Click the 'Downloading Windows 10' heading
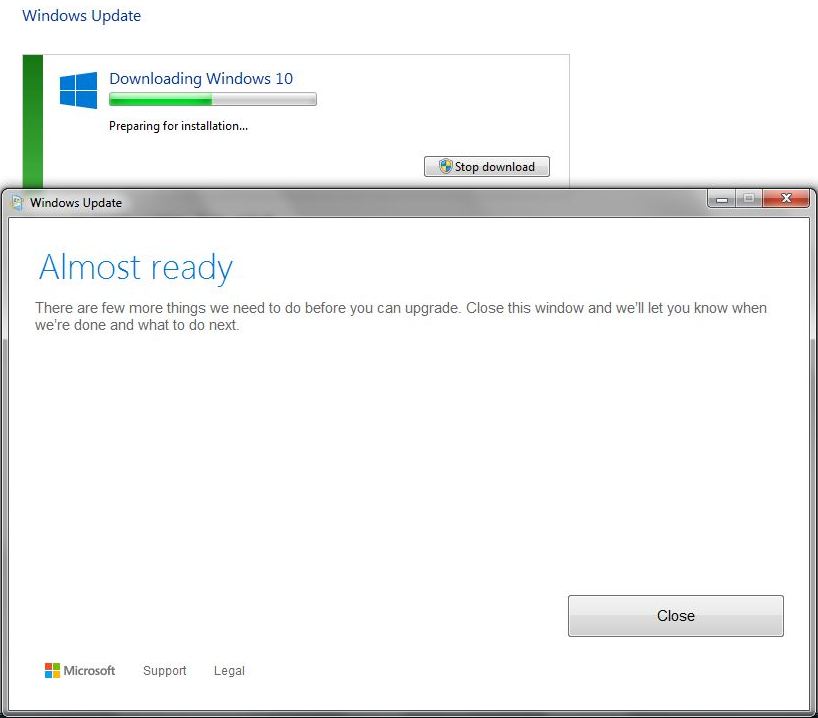Screen dimensions: 818x718 pos(201,79)
